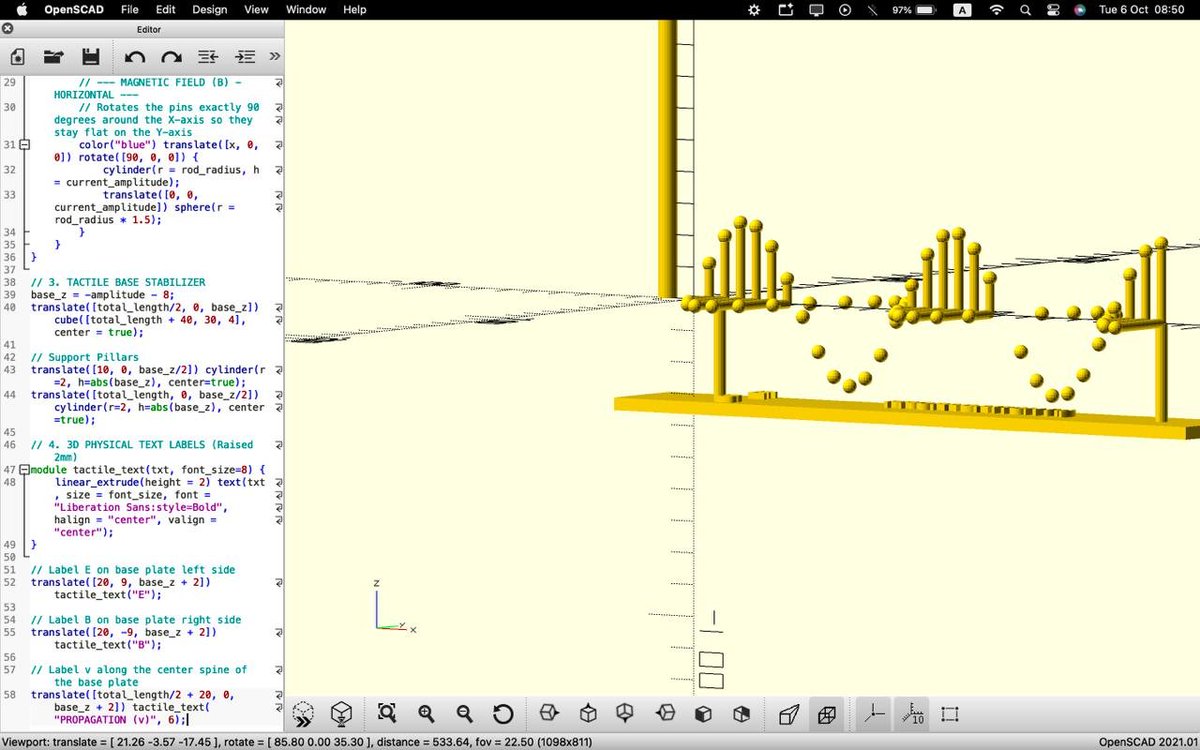Undo the last editor change
Image resolution: width=1200 pixels, height=750 pixels.
135,57
